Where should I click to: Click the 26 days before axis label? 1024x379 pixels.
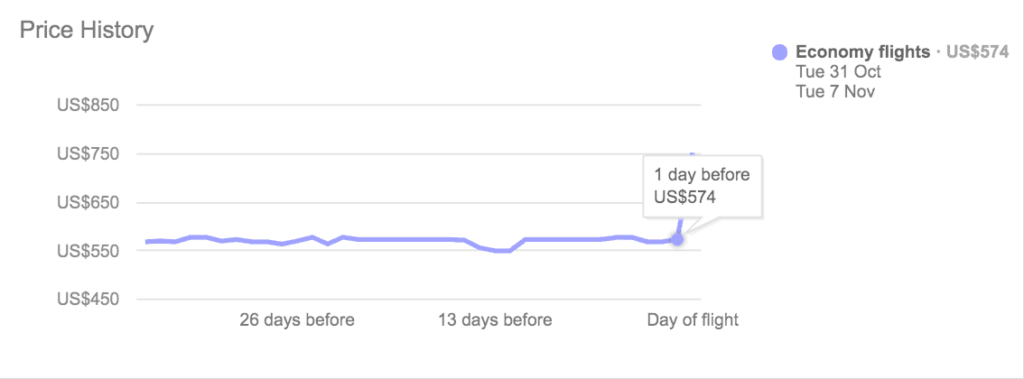tap(296, 320)
